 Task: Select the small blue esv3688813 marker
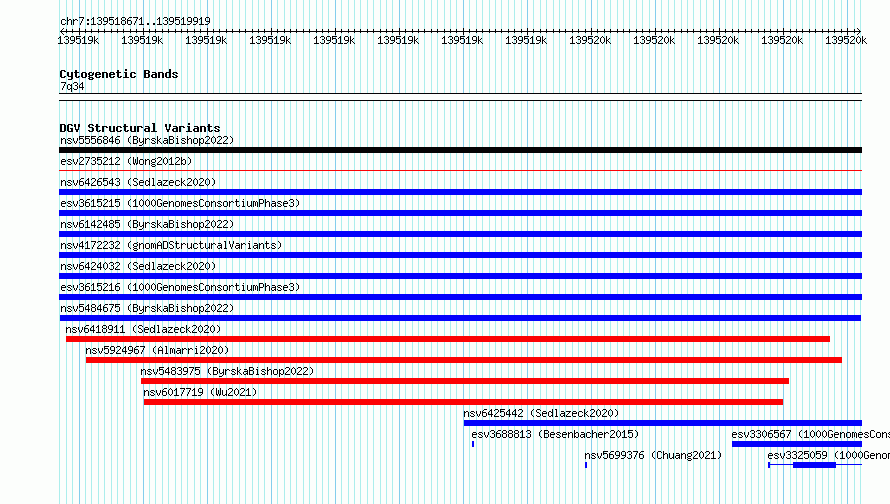(x=473, y=444)
